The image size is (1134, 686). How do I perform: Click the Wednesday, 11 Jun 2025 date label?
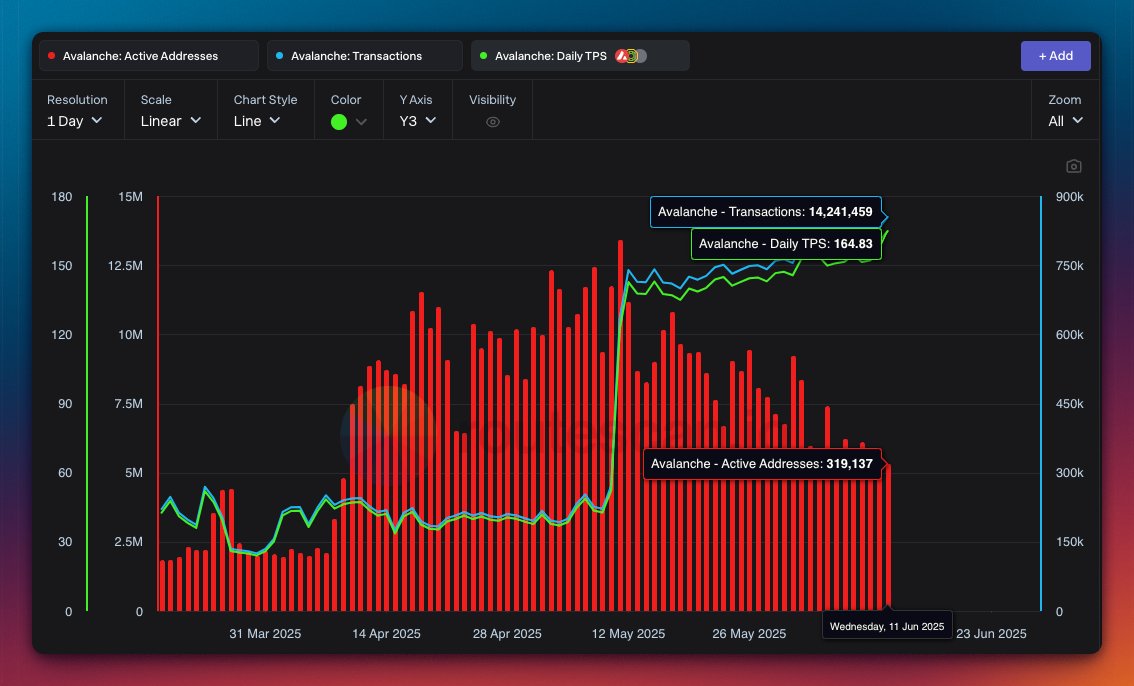887,627
